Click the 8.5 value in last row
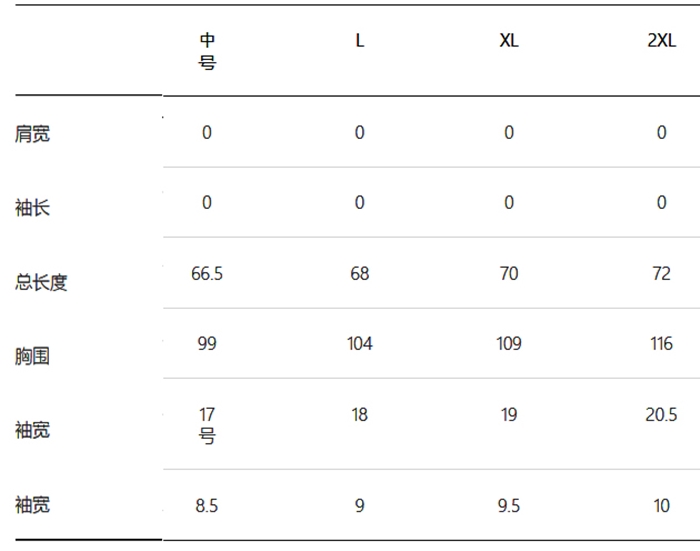700x551 pixels. tap(207, 506)
